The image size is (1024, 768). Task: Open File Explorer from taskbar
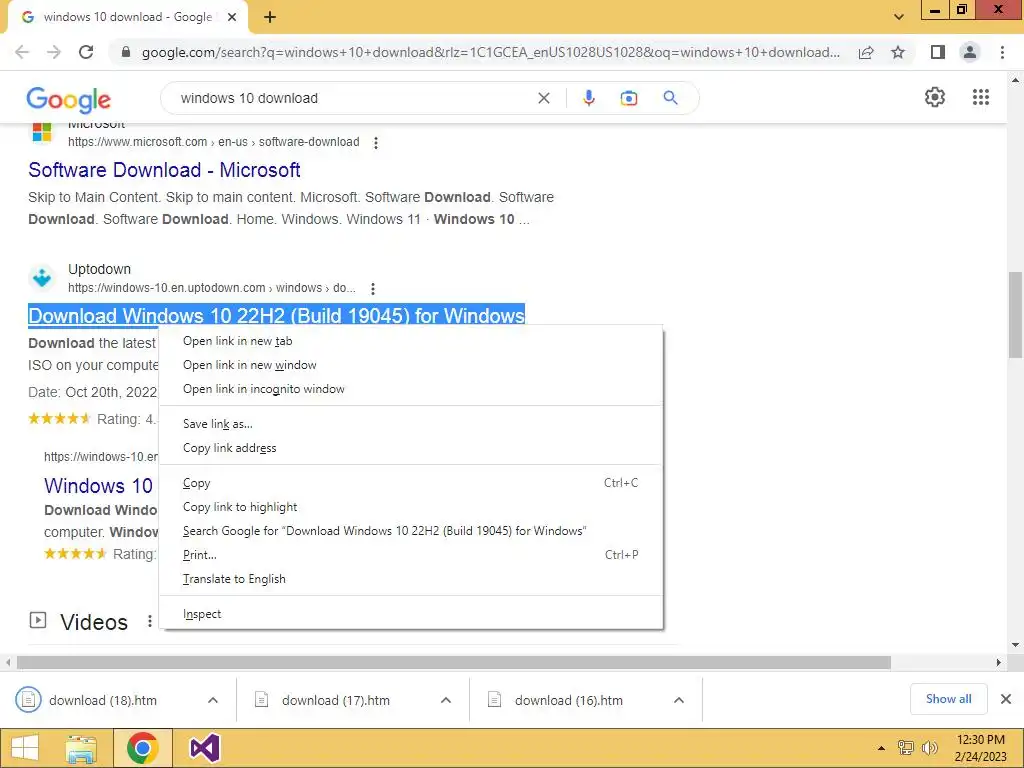[80, 748]
